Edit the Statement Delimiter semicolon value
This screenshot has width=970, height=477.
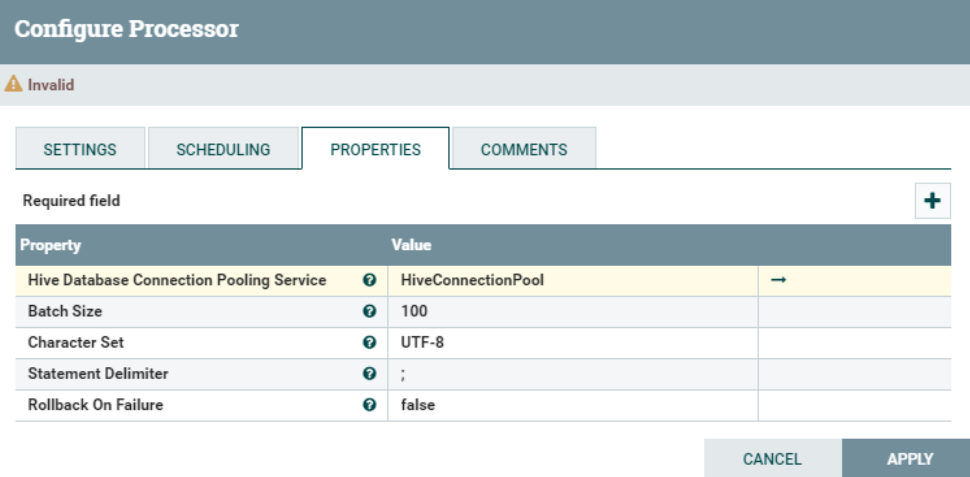573,374
